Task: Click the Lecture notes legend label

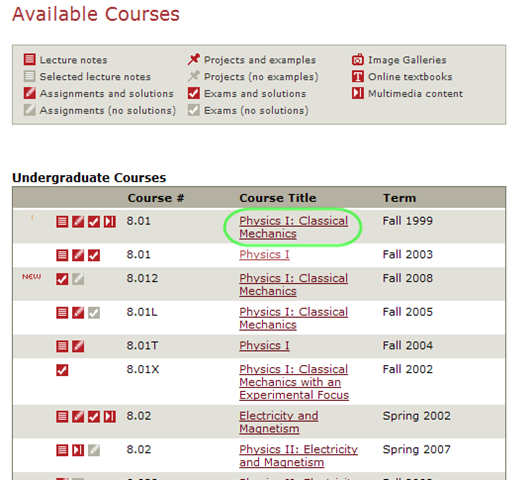Action: point(73,60)
